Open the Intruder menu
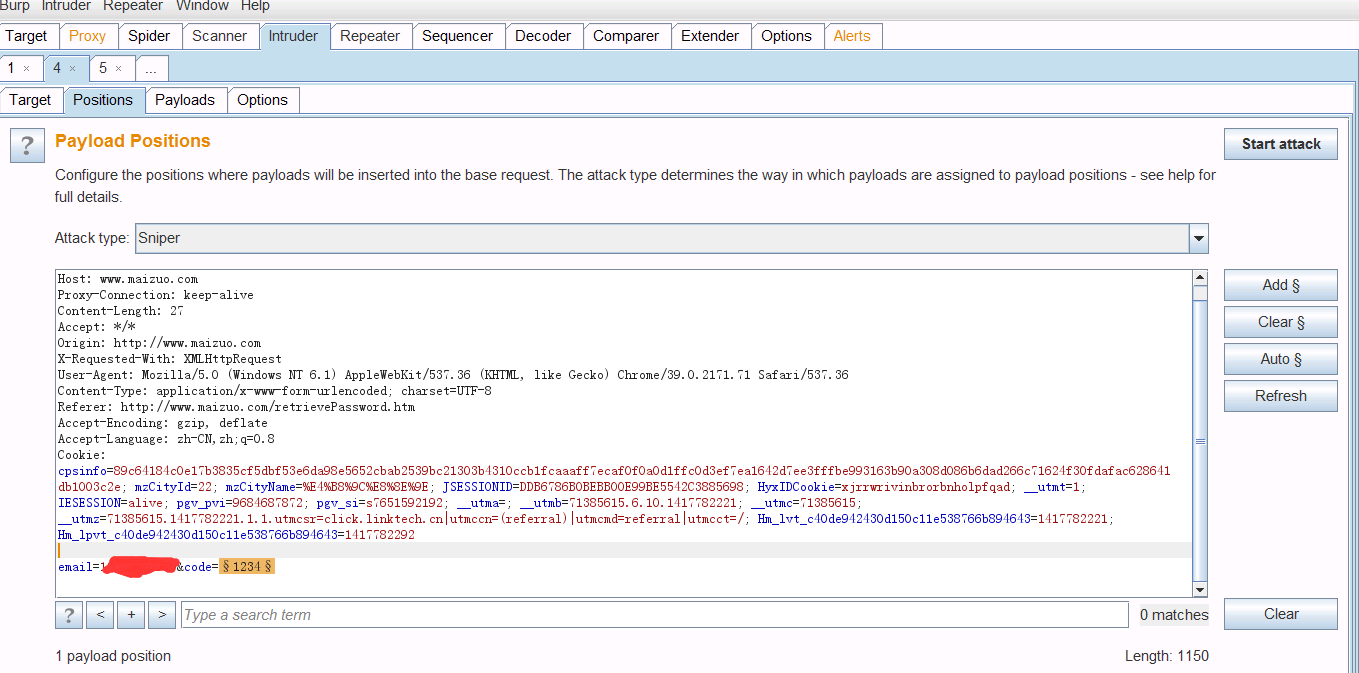The width and height of the screenshot is (1359, 673). (66, 6)
